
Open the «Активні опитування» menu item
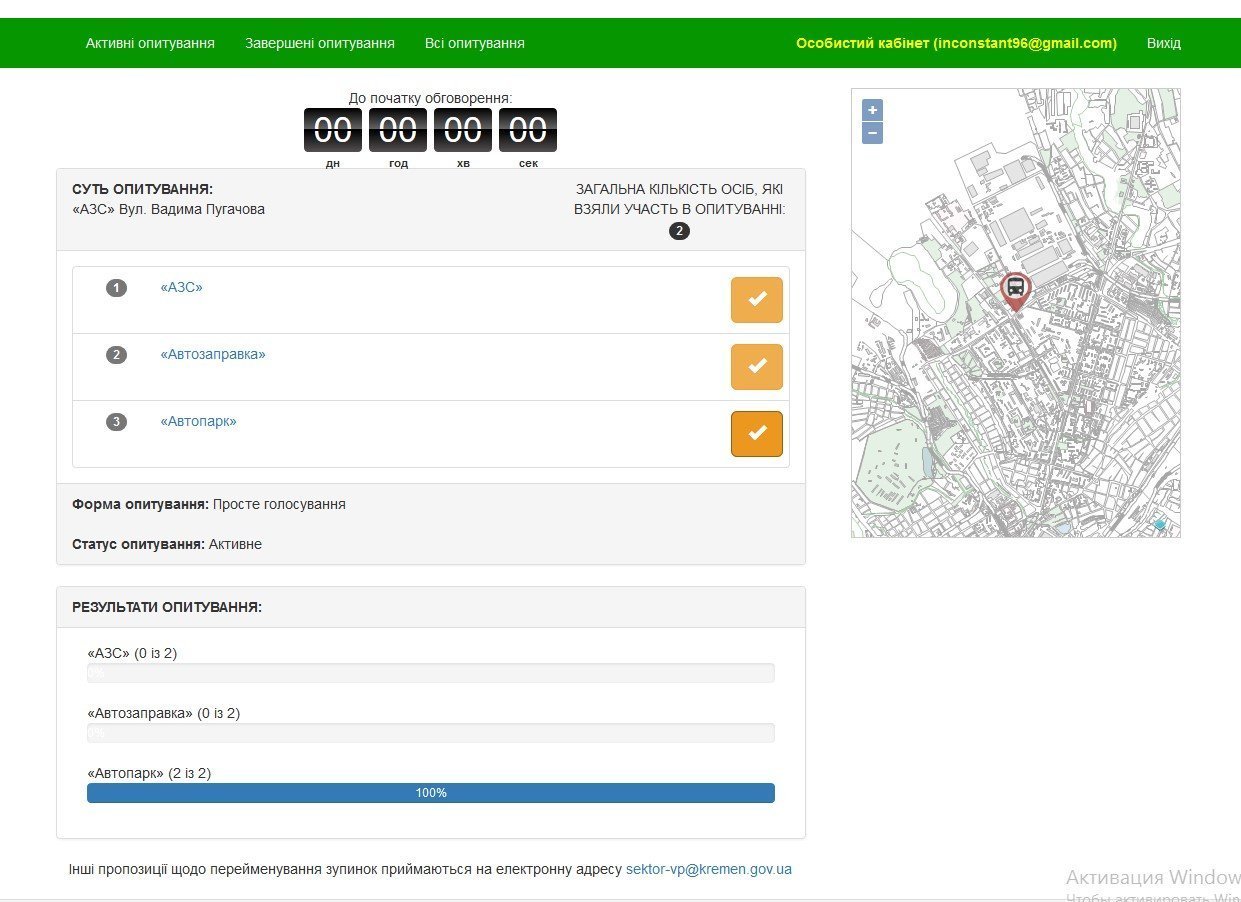click(x=150, y=43)
